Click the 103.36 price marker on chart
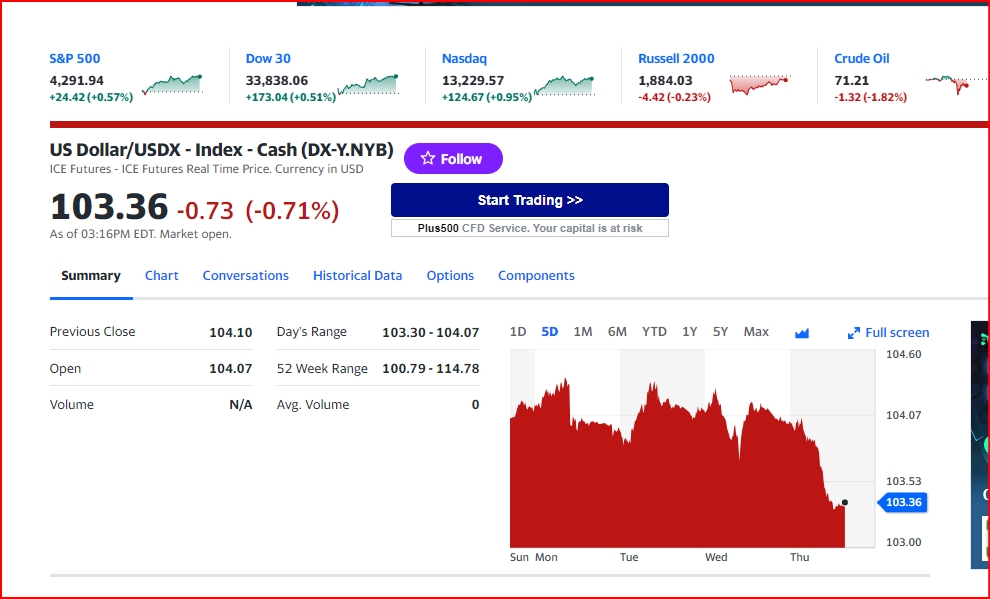 click(x=902, y=502)
